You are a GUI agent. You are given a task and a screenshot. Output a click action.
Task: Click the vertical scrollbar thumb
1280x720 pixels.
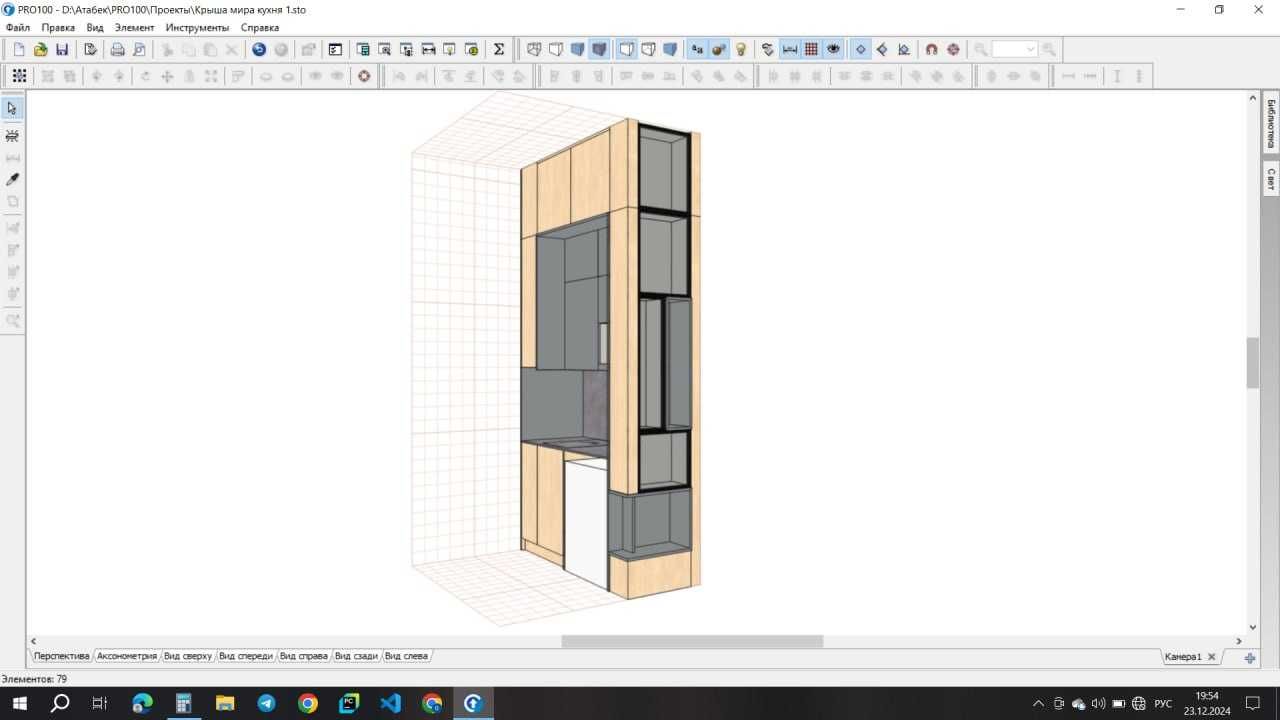click(x=1252, y=363)
